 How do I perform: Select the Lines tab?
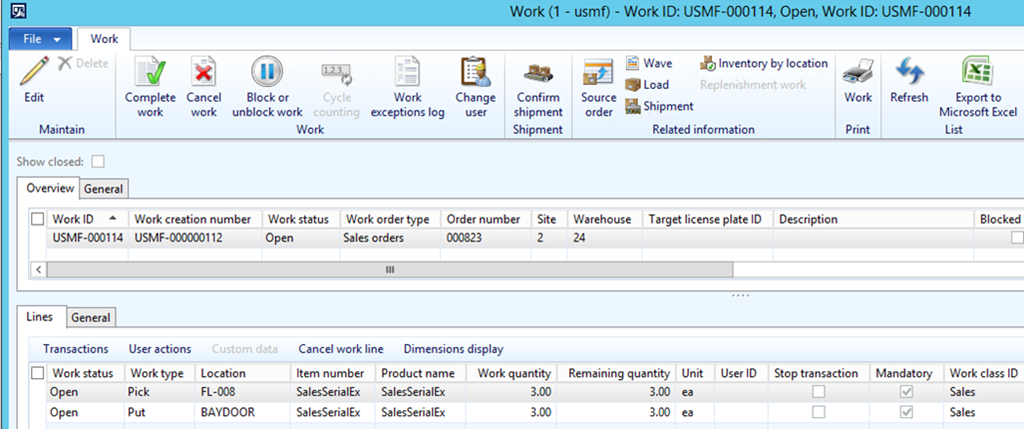pos(39,317)
